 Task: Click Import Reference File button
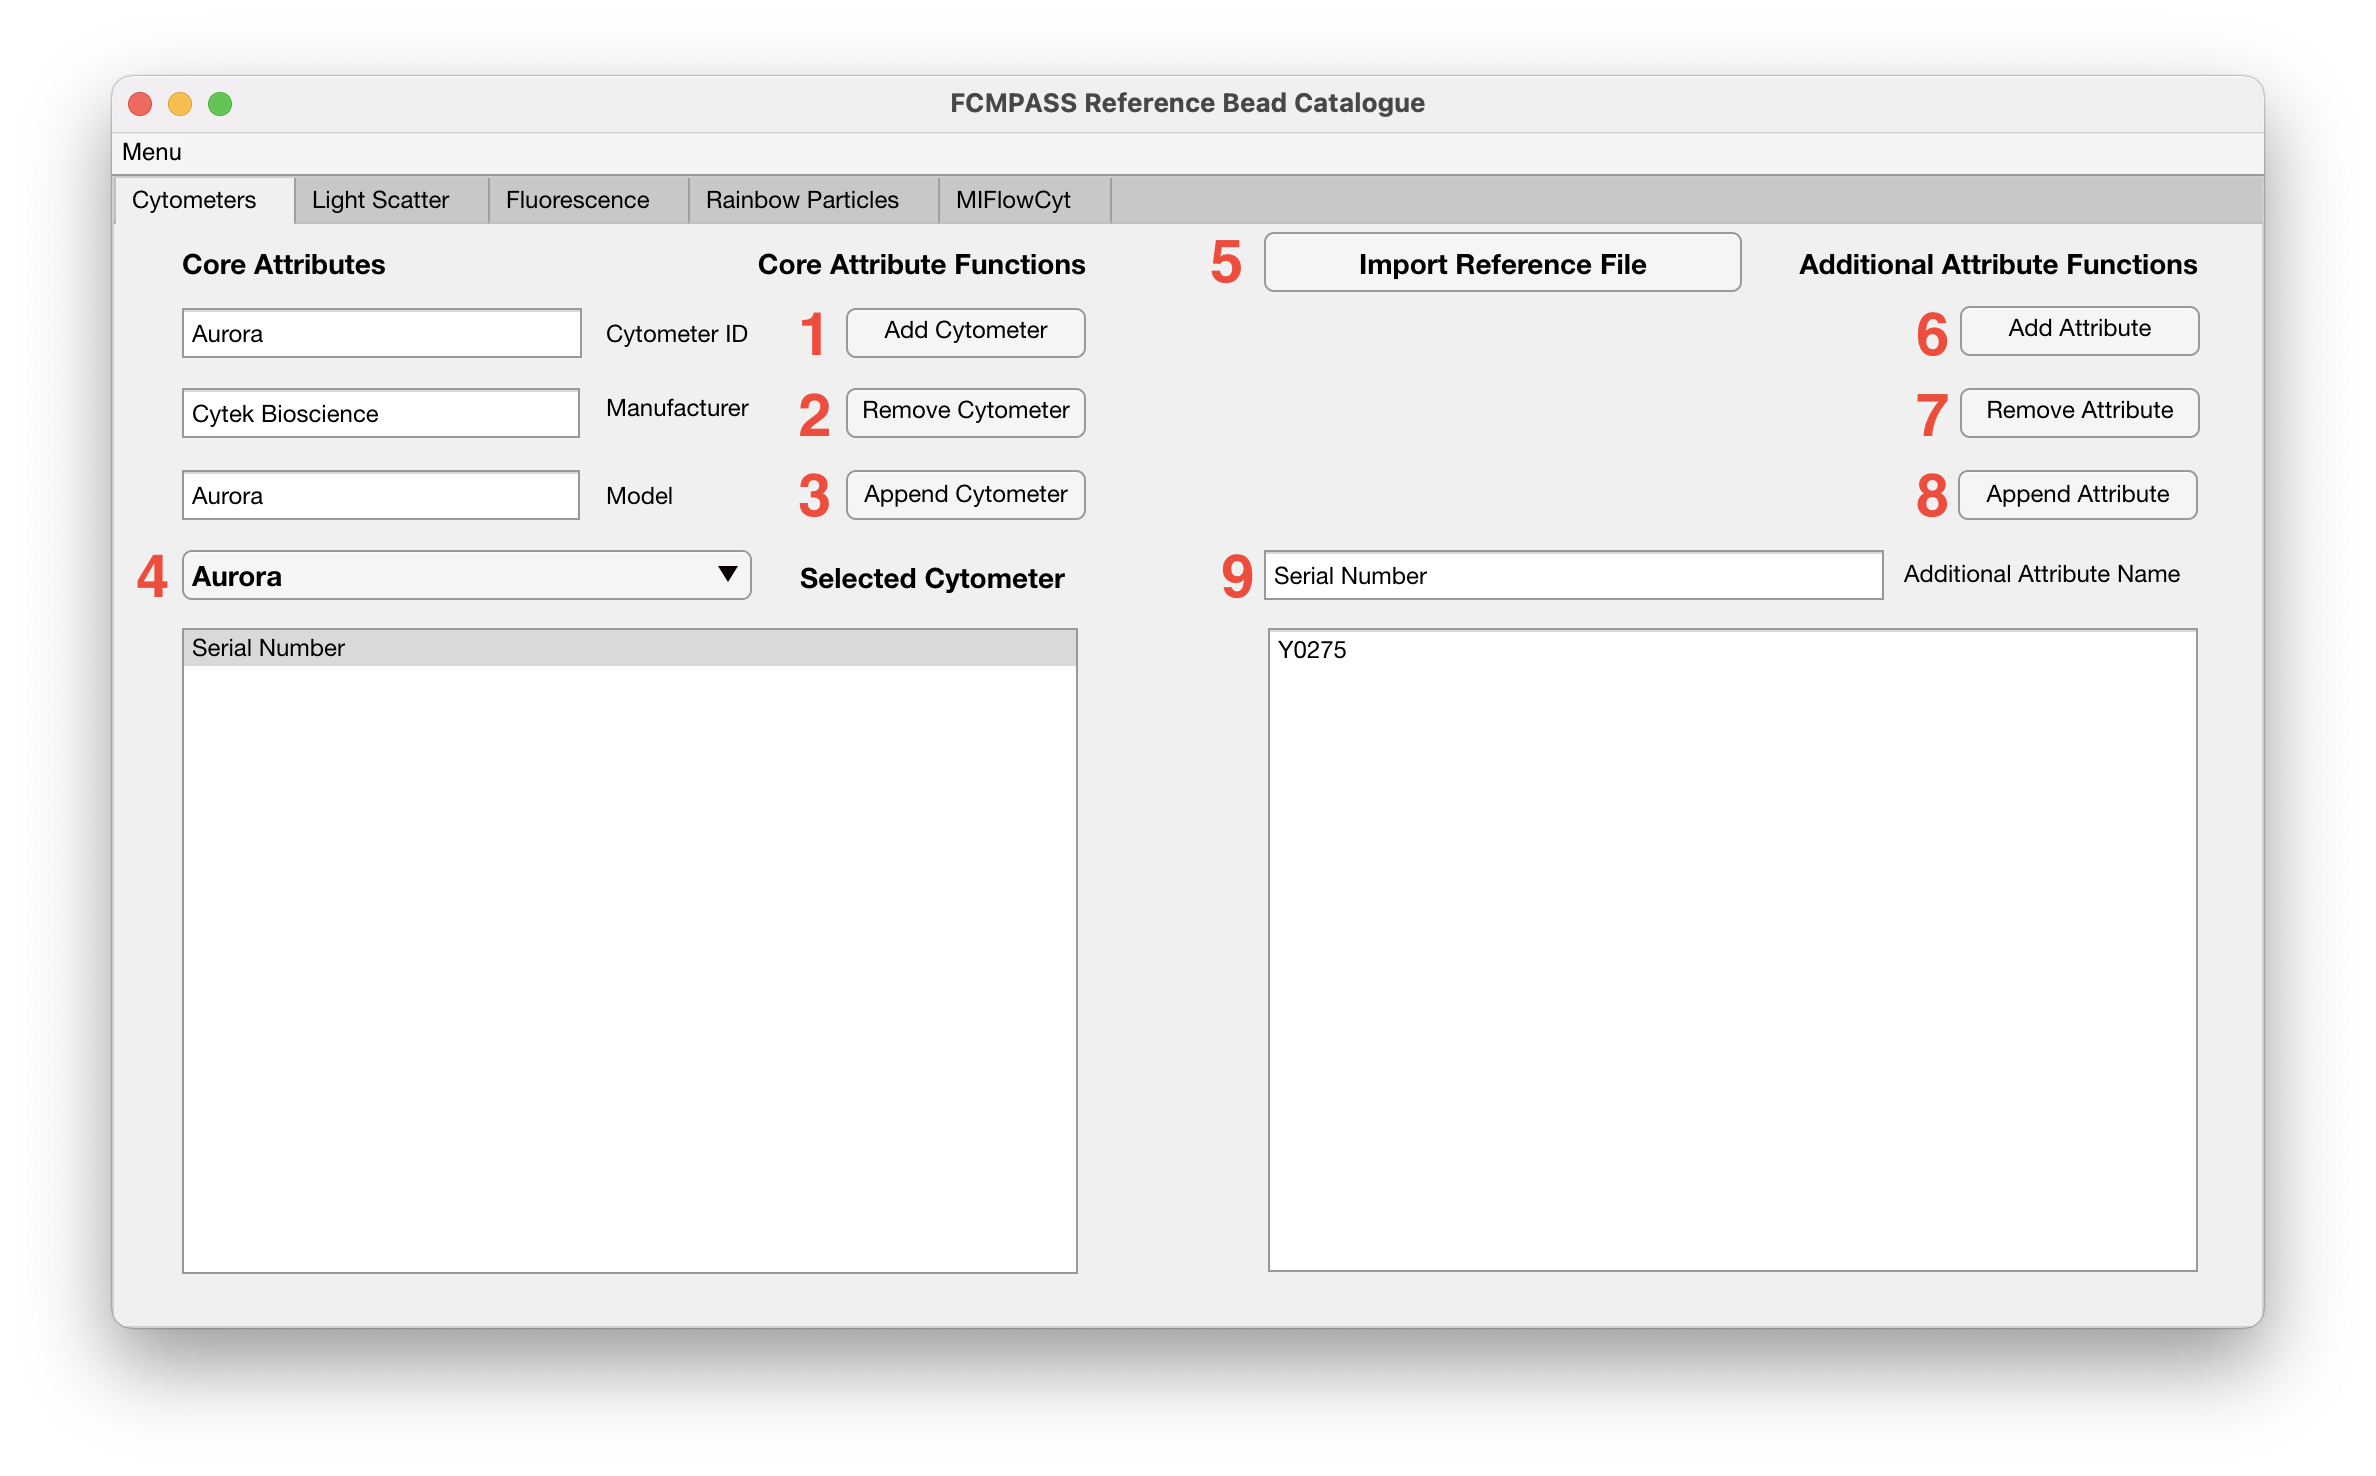[x=1502, y=263]
